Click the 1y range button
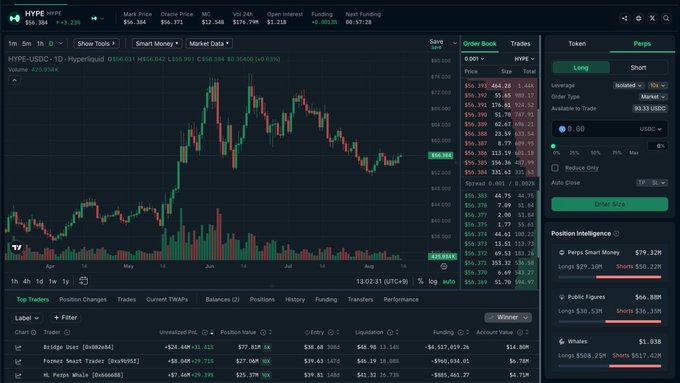Screen dimensions: 680x383 tap(65, 282)
